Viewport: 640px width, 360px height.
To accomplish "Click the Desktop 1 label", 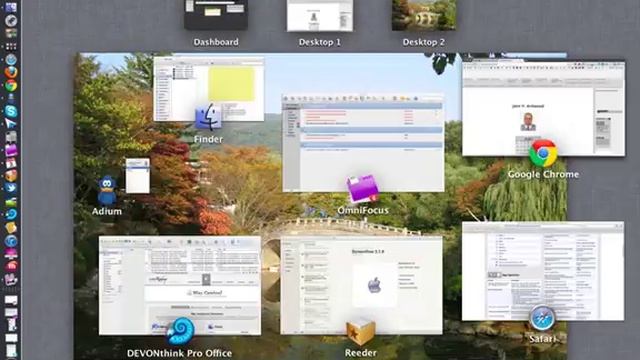I will tap(320, 42).
